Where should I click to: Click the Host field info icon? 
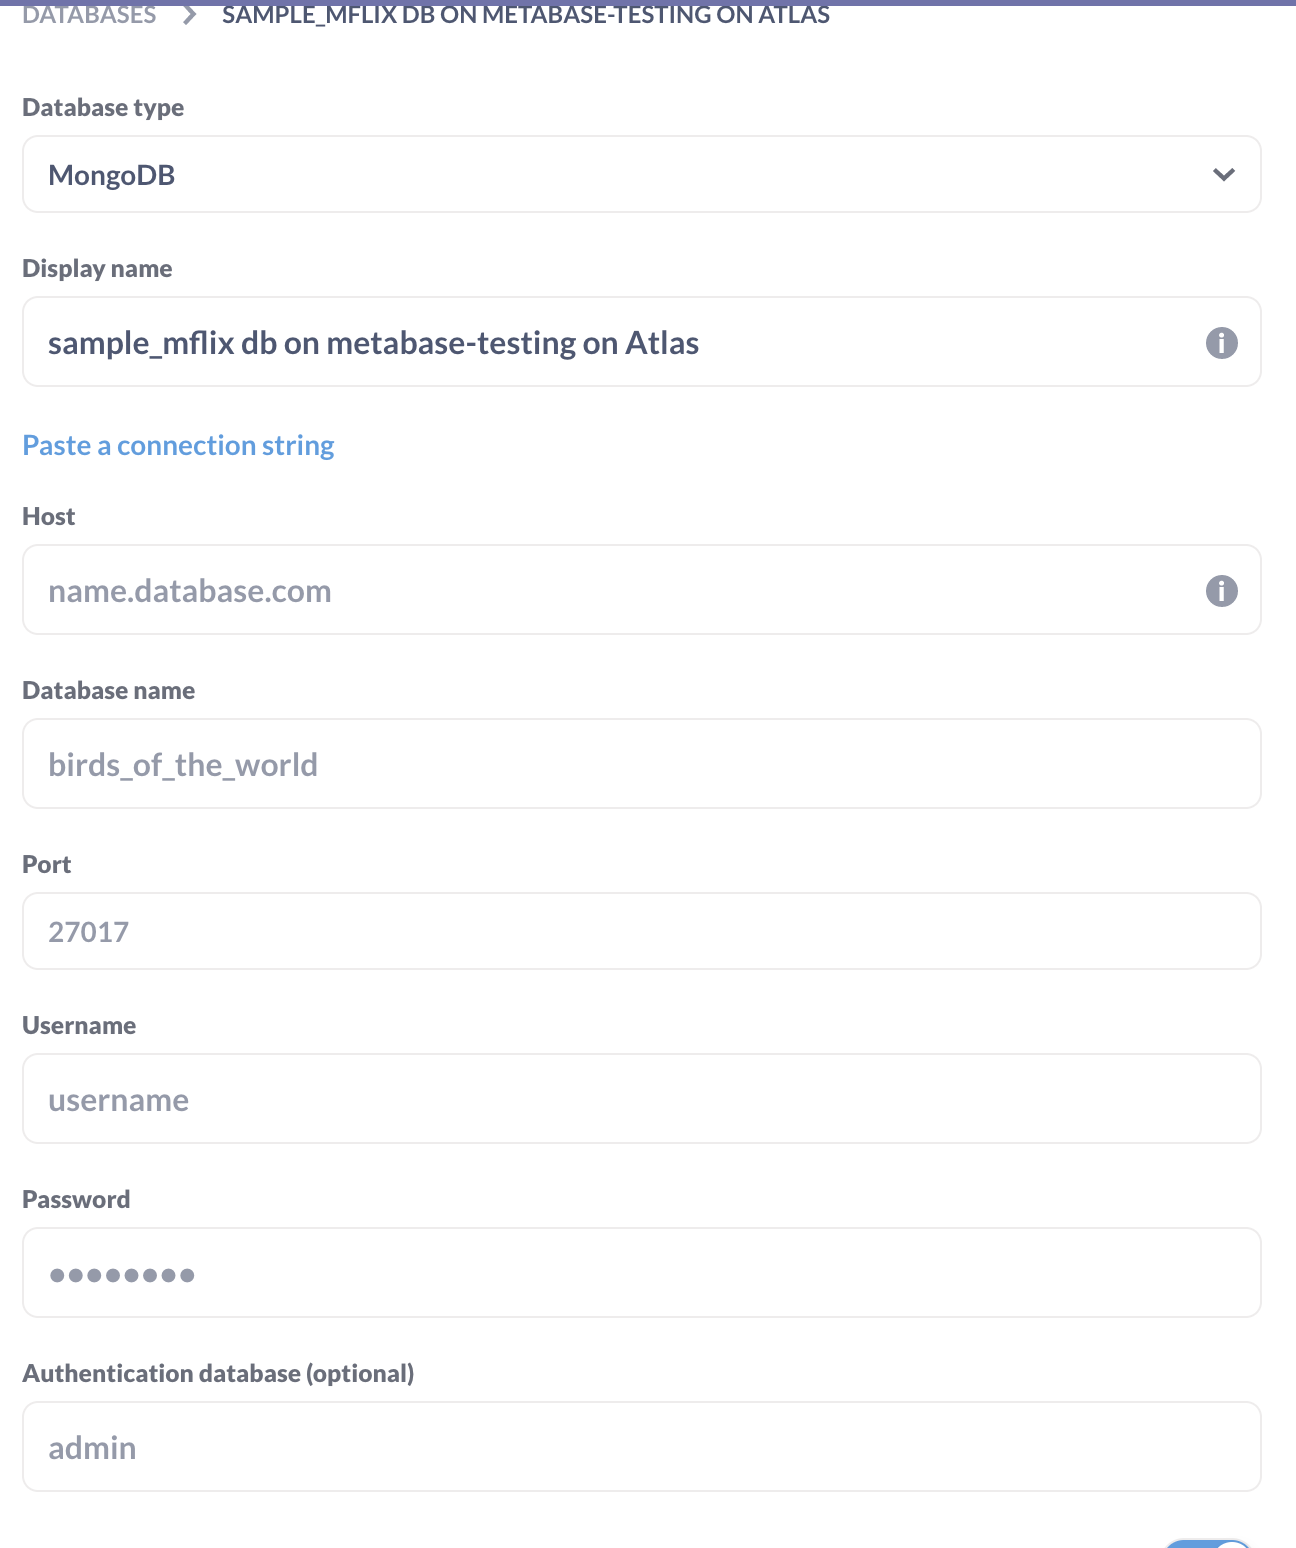1221,591
